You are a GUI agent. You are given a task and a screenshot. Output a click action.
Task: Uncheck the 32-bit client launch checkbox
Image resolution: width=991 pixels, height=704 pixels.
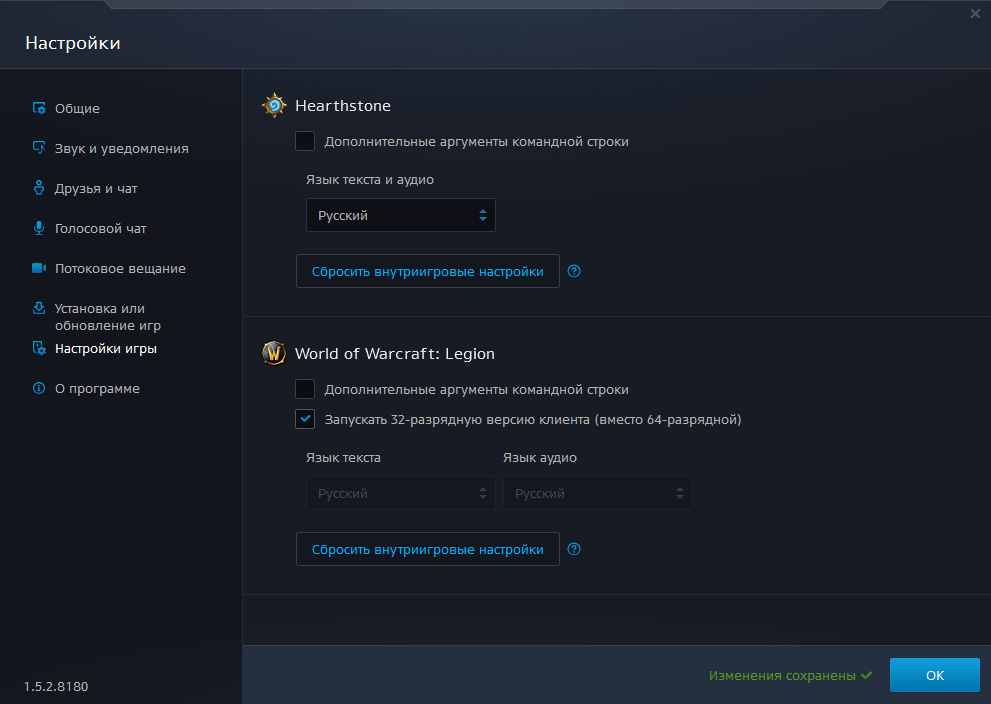coord(305,419)
